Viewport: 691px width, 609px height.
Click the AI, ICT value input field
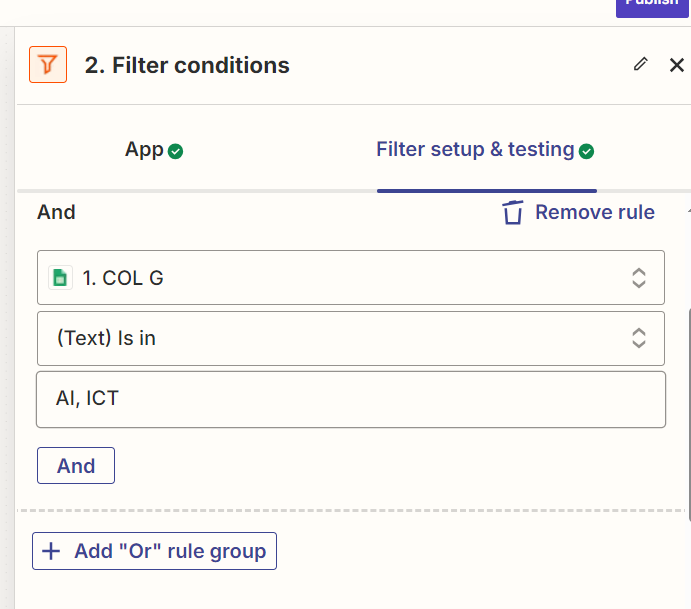point(351,399)
